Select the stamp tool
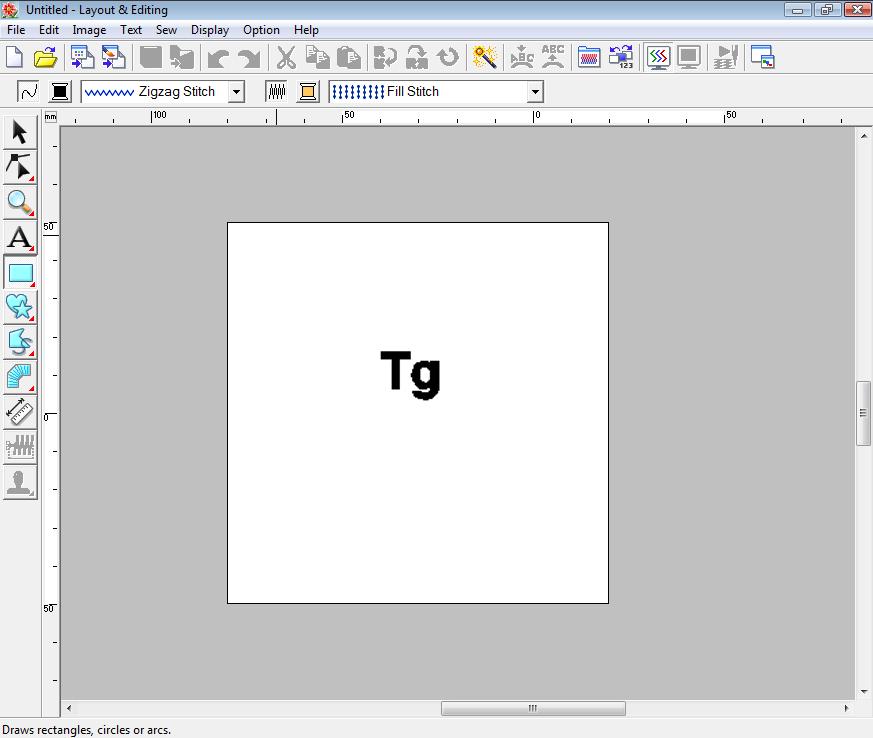Viewport: 873px width, 738px height. (20, 482)
